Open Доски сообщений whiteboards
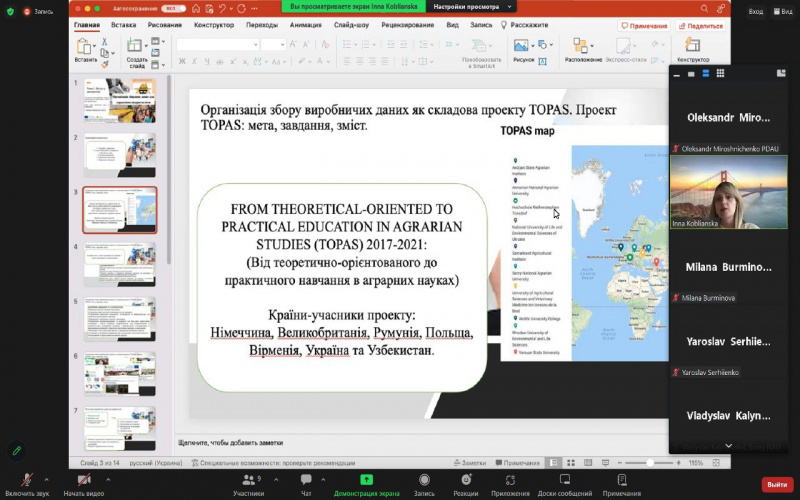Image resolution: width=800 pixels, height=500 pixels. [x=565, y=480]
